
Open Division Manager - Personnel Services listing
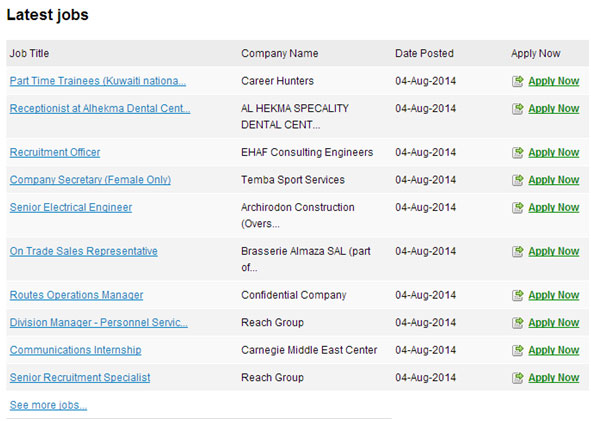click(x=99, y=323)
